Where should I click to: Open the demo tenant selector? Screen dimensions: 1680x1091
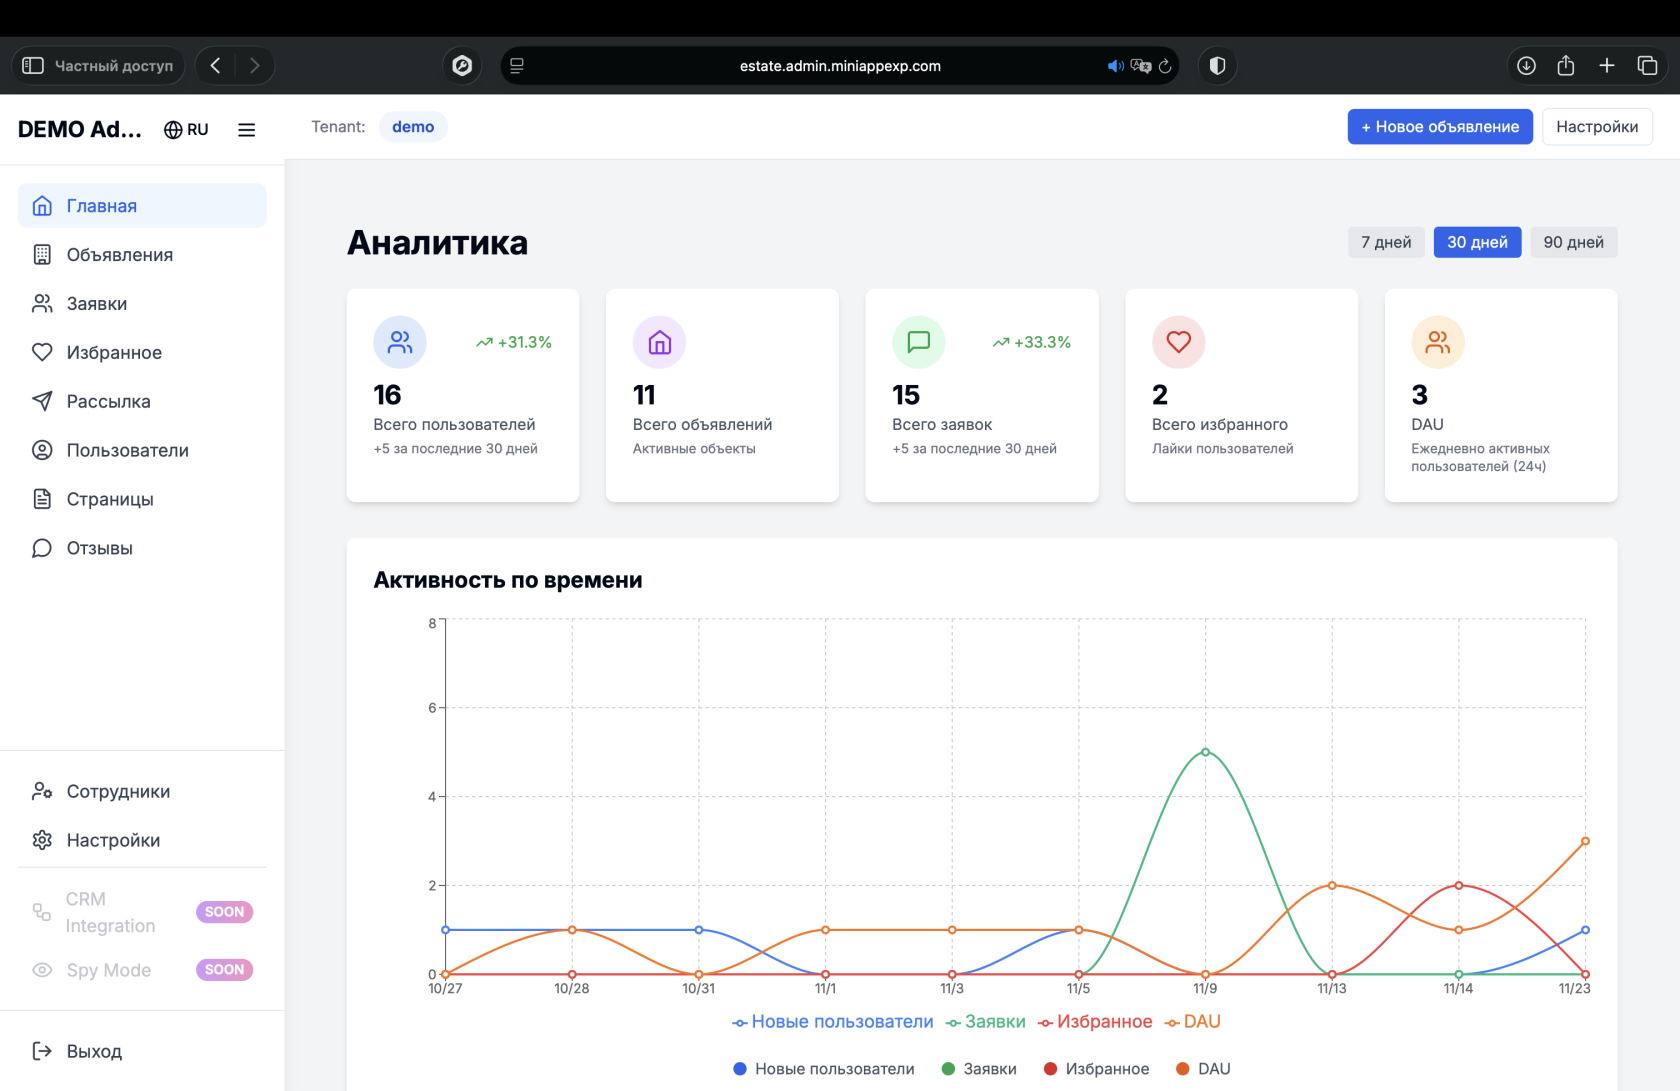(x=413, y=127)
